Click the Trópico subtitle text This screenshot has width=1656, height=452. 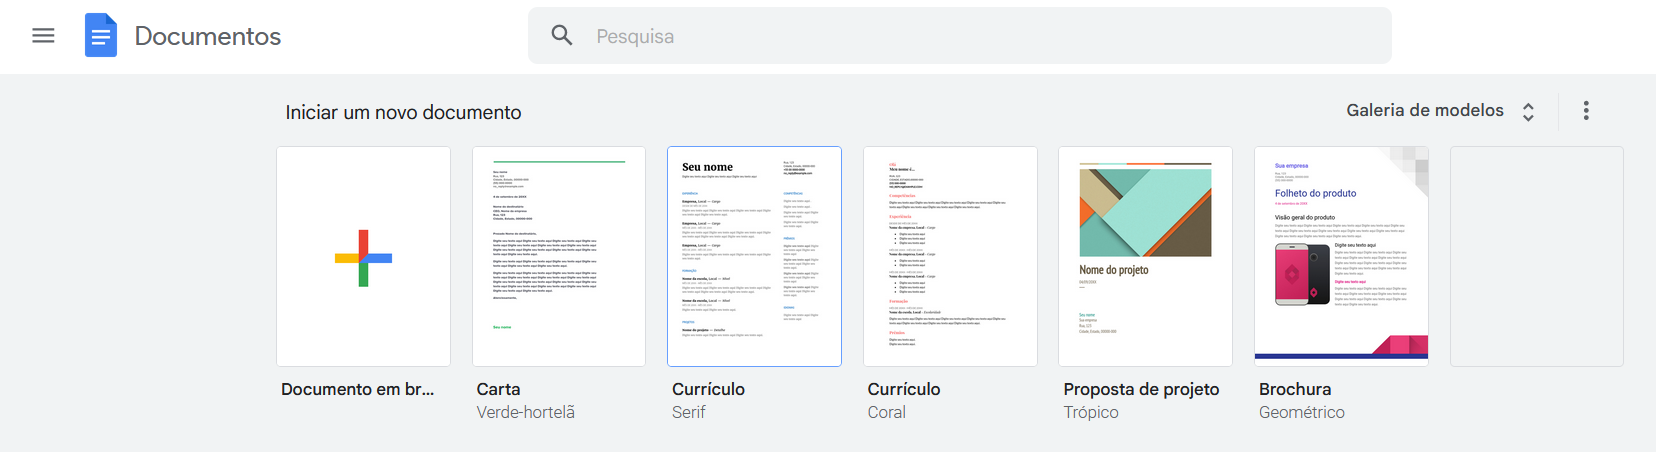coord(1091,412)
